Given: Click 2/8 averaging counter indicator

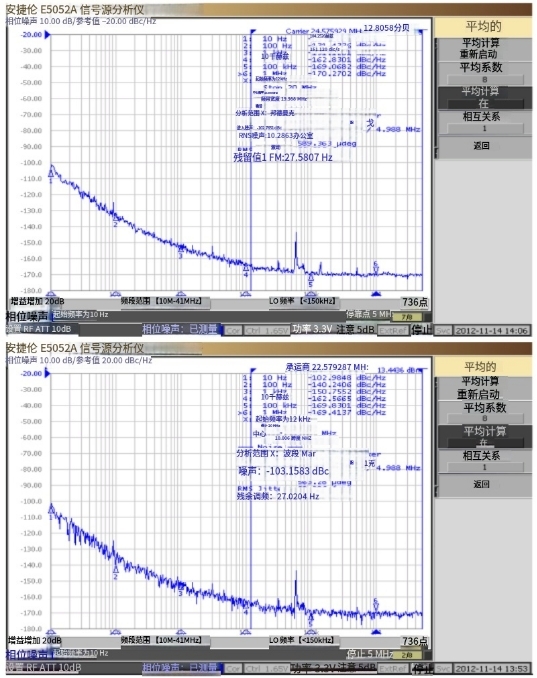Looking at the screenshot, I should point(407,655).
